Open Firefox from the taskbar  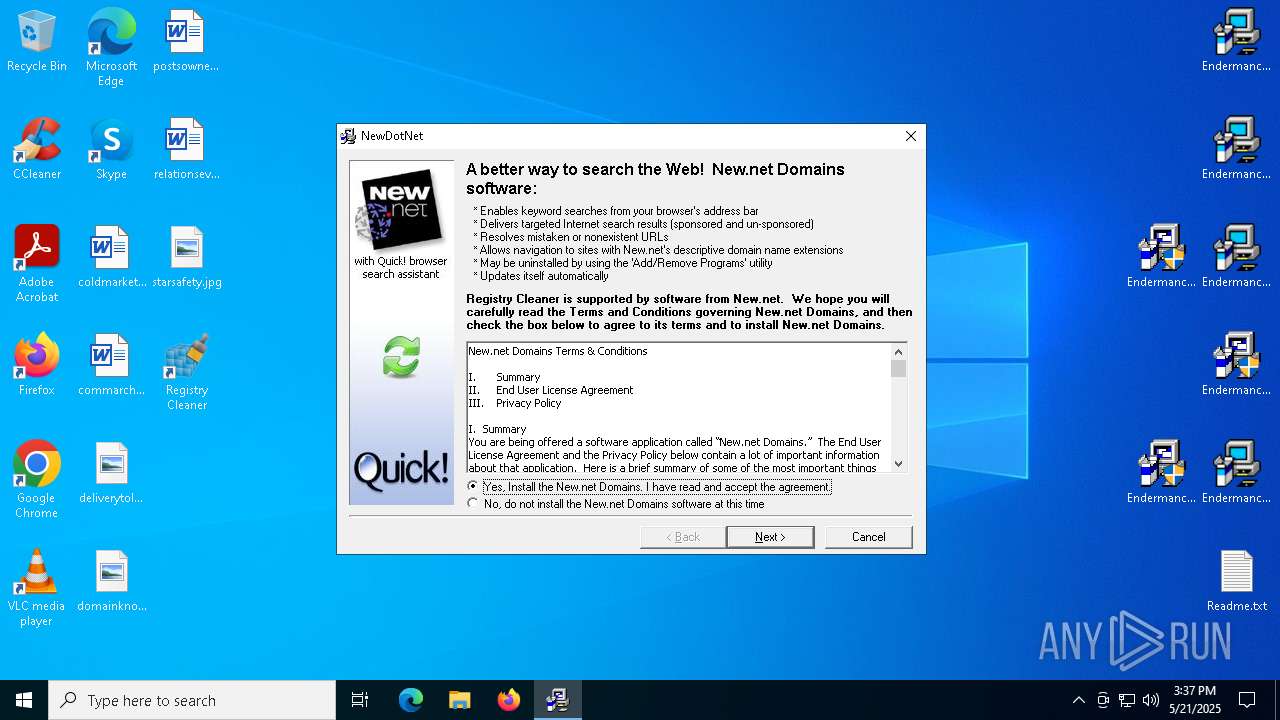point(509,700)
